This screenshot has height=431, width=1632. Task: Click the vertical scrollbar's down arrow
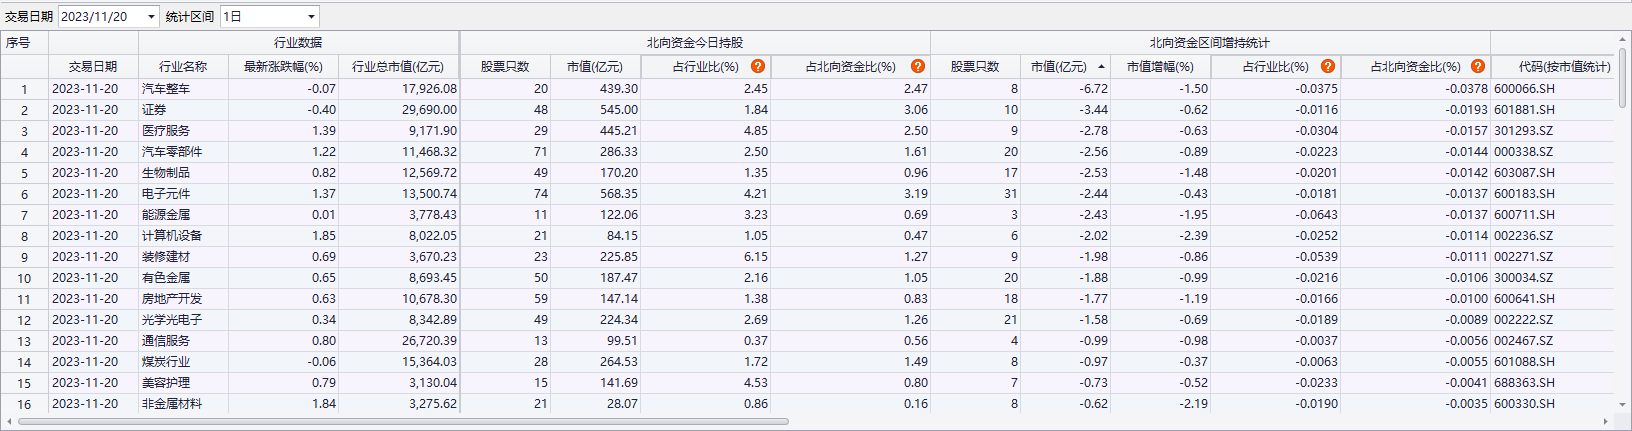pos(1623,407)
